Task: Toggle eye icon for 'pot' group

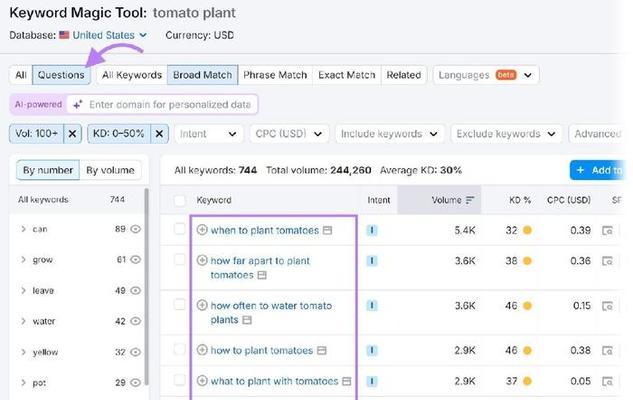Action: (x=136, y=382)
